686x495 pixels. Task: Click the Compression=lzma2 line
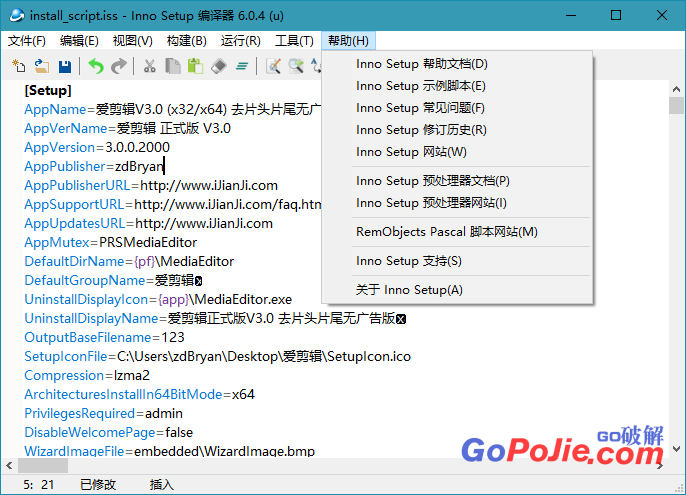tap(87, 376)
